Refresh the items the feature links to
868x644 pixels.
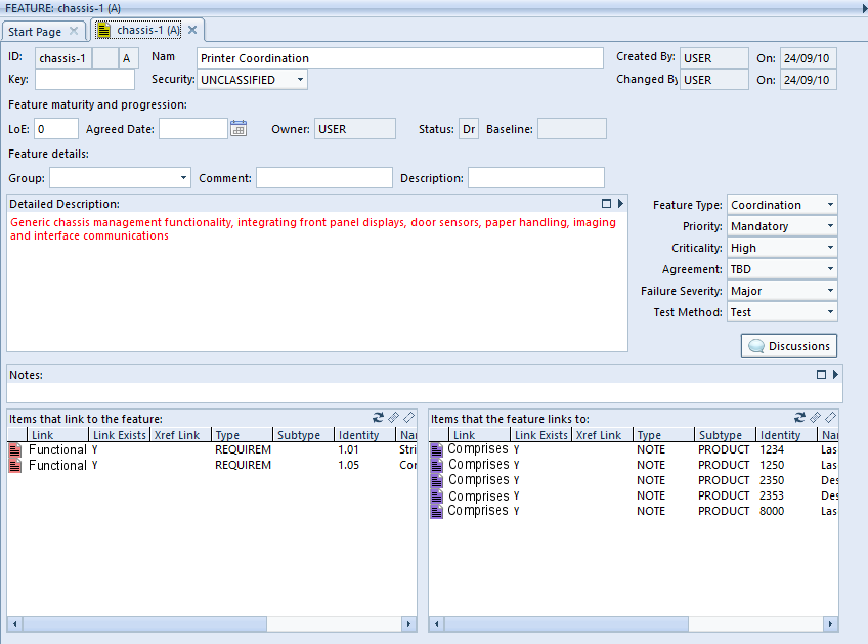(x=800, y=418)
